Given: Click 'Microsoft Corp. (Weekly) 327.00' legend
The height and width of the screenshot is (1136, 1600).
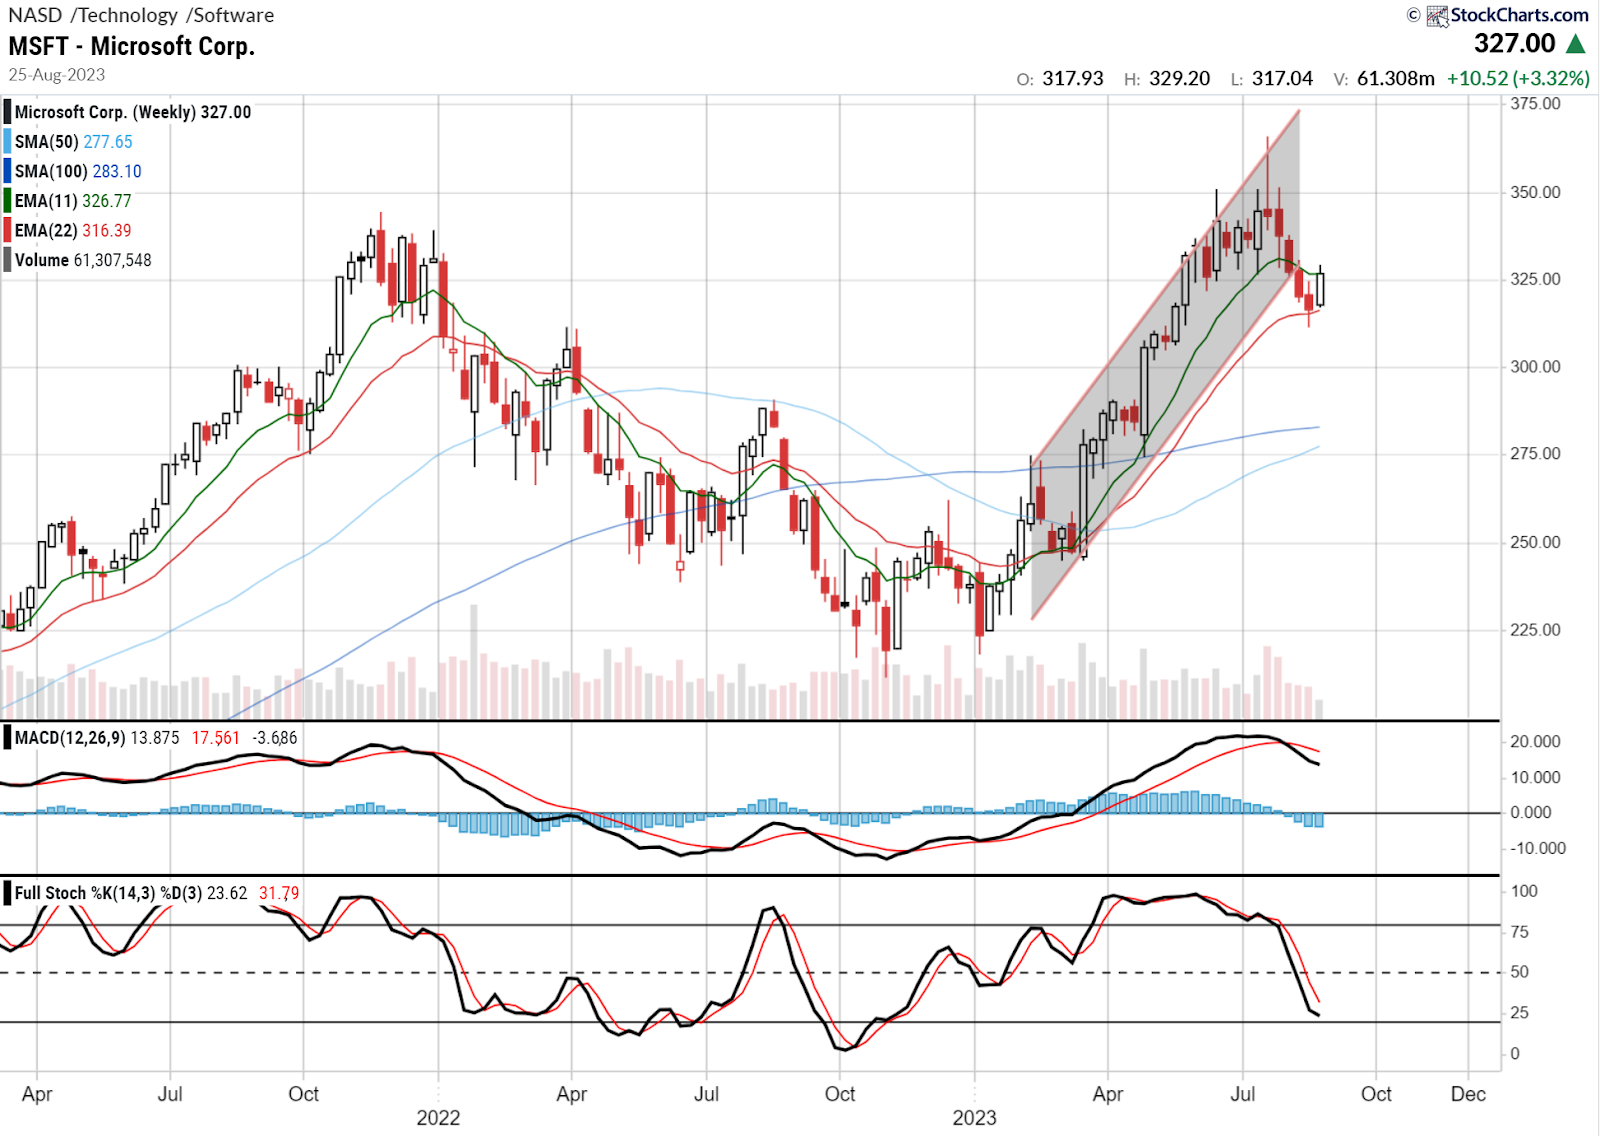Looking at the screenshot, I should [x=133, y=112].
